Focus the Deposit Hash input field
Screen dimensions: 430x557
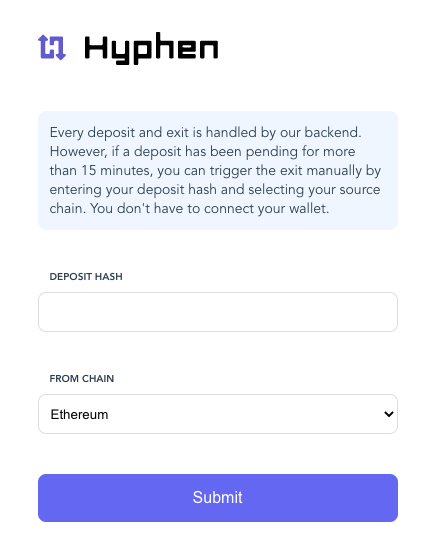[218, 312]
